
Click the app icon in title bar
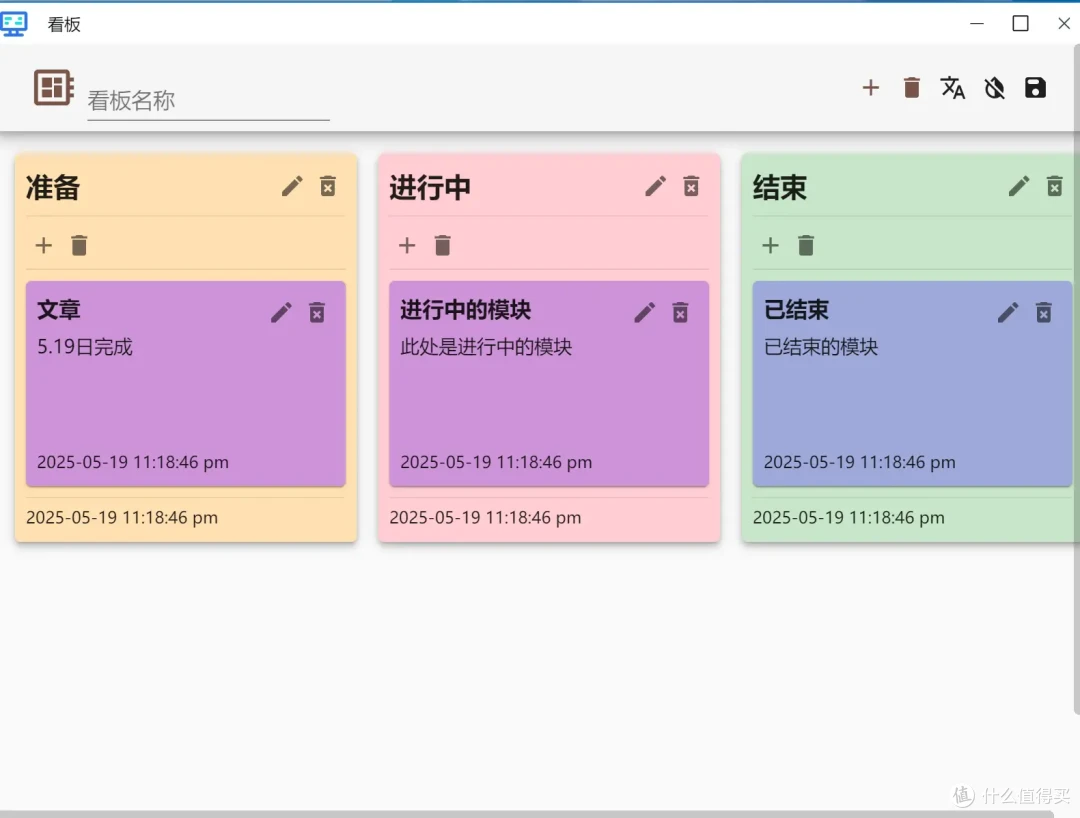[x=14, y=24]
